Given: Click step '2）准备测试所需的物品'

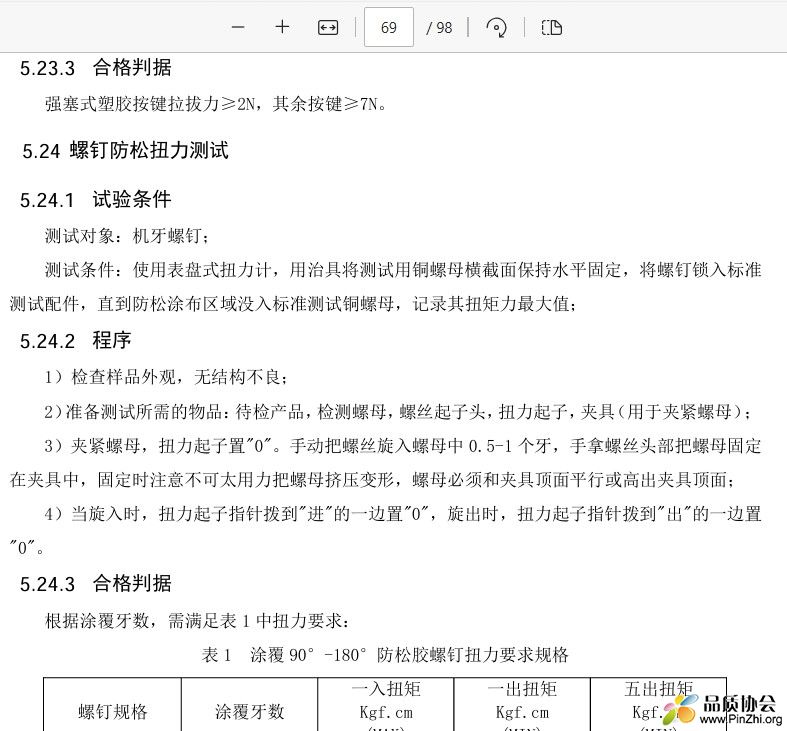Looking at the screenshot, I should (398, 412).
